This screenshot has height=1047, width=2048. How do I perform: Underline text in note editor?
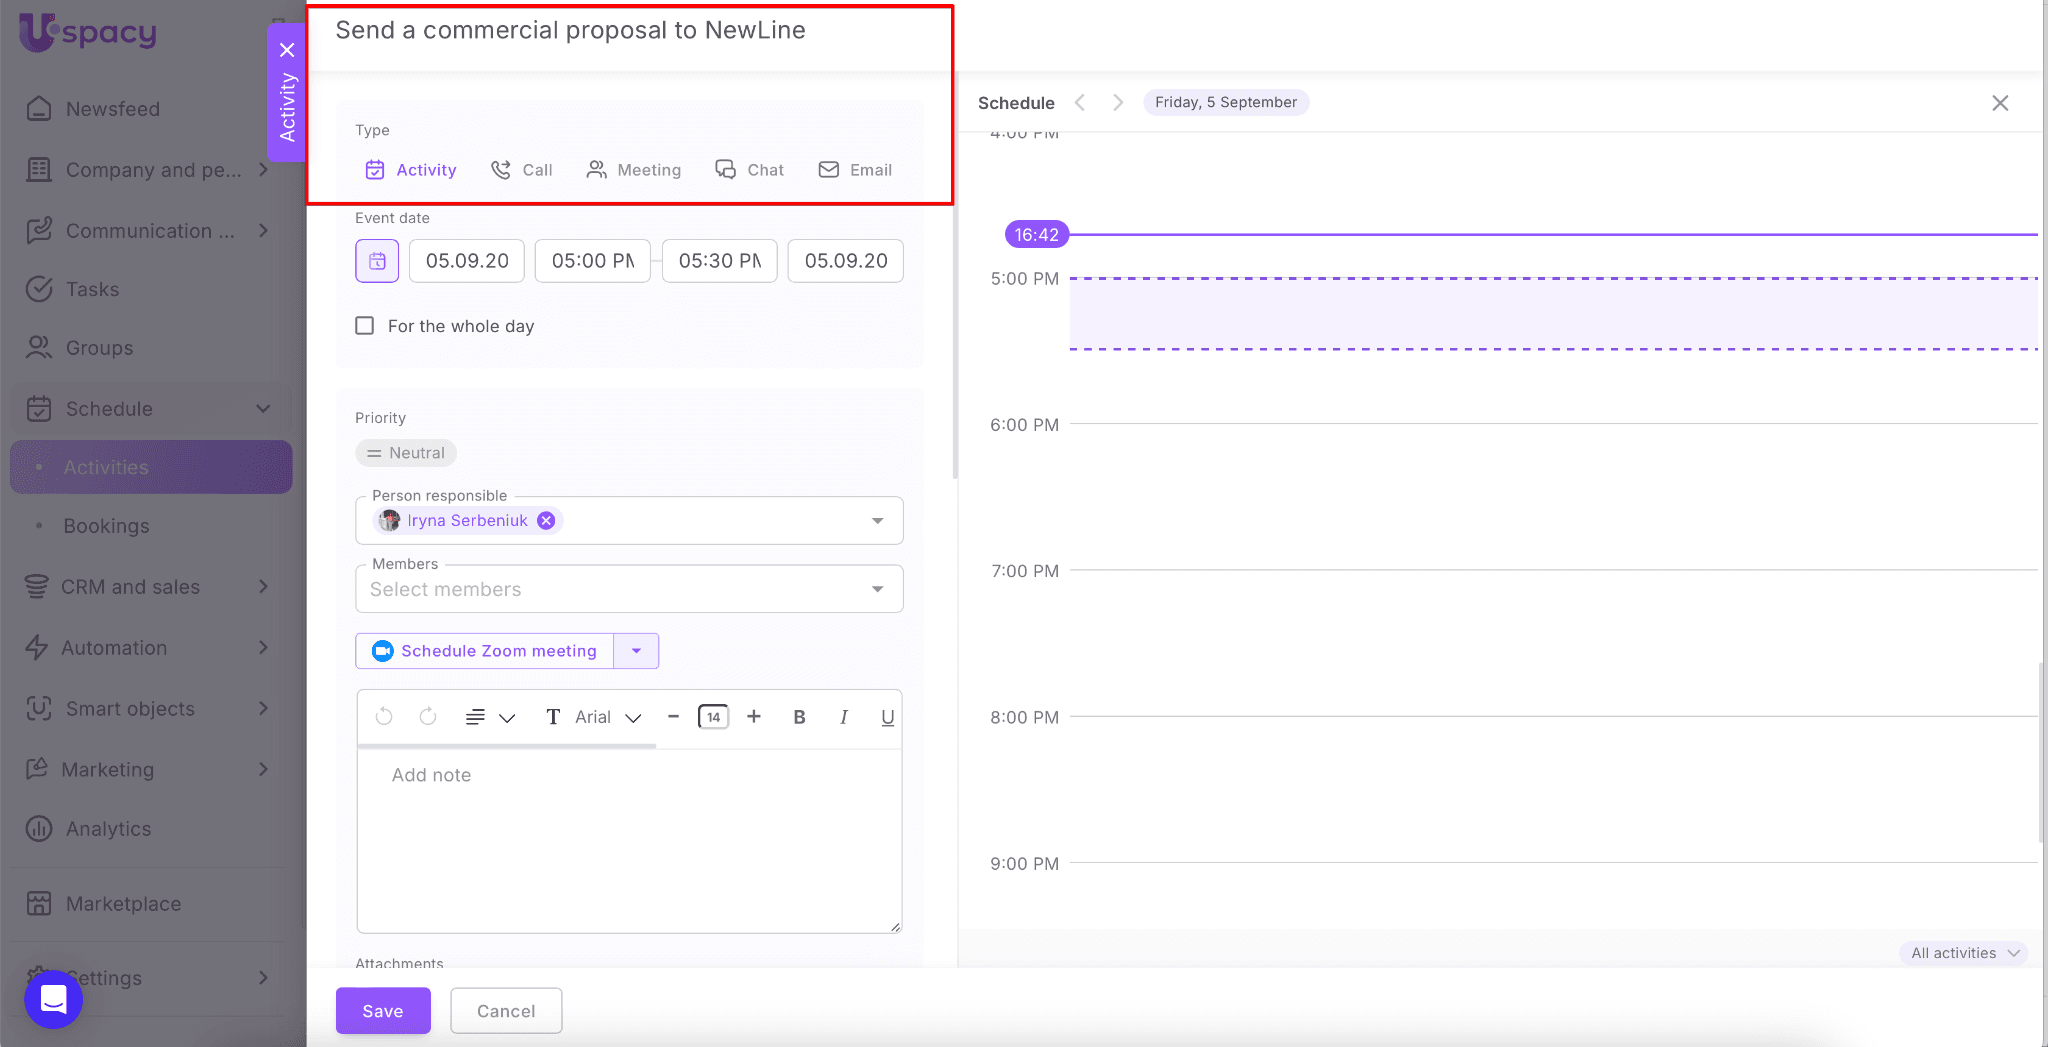pyautogui.click(x=887, y=717)
